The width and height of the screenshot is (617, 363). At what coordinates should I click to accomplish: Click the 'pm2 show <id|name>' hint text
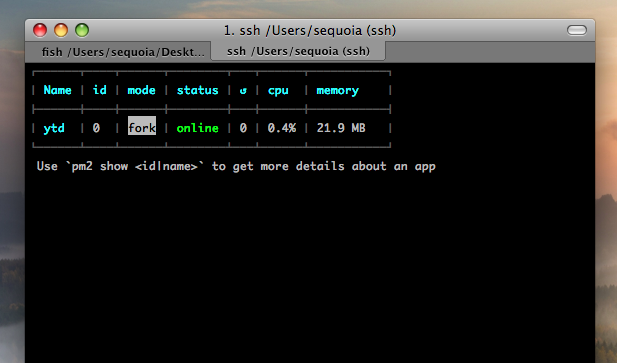coord(135,166)
